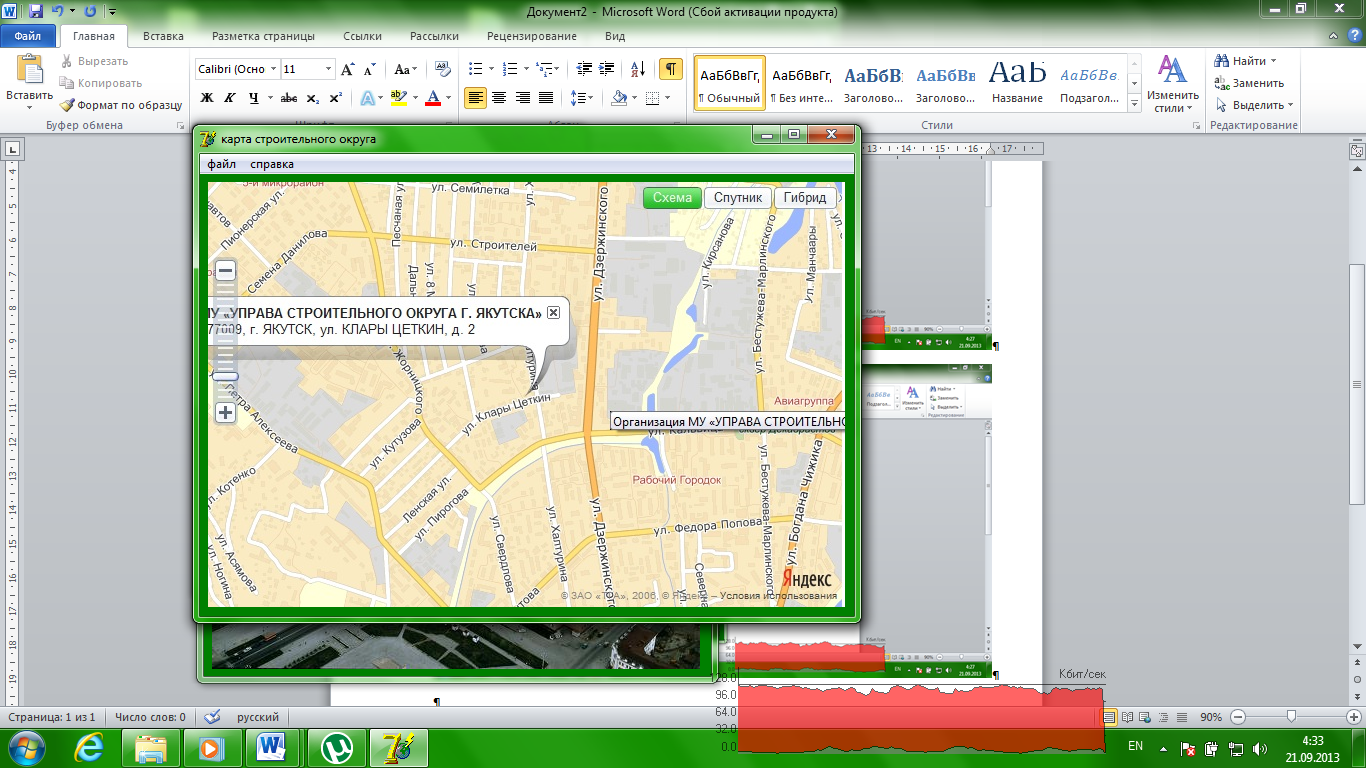This screenshot has height=768, width=1366.
Task: Select the Print Layout view button in the status bar
Action: click(1109, 717)
